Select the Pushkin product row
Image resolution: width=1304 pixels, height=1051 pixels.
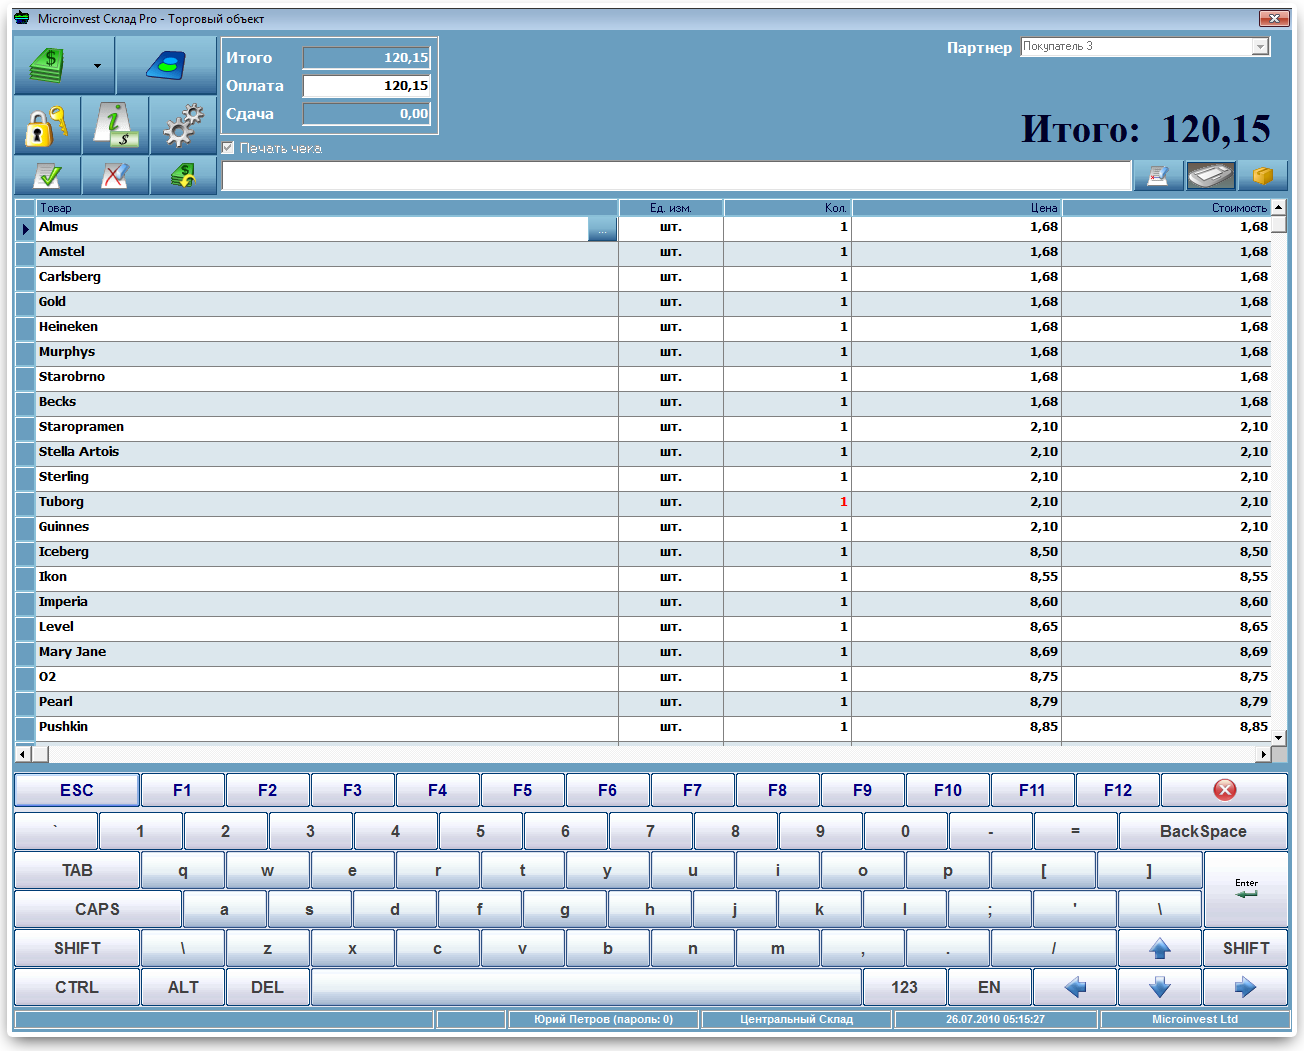click(x=644, y=727)
